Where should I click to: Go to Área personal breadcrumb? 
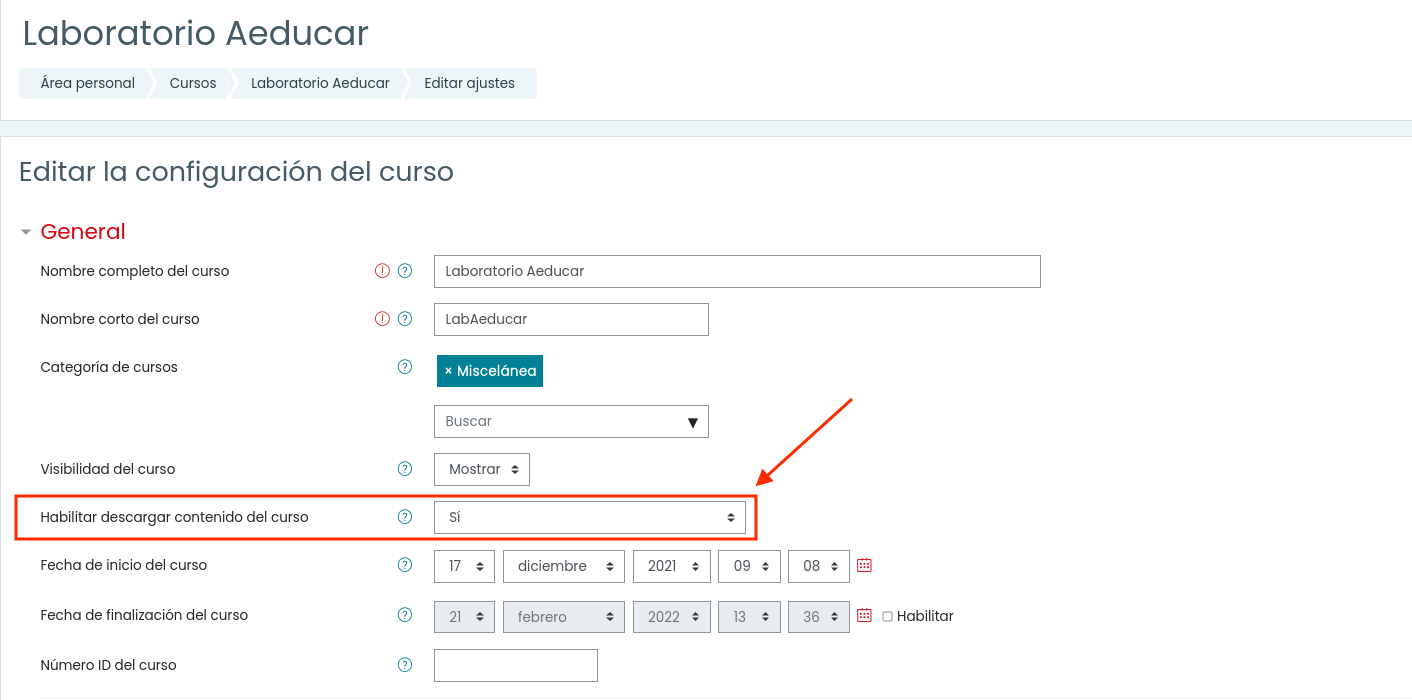[x=88, y=83]
